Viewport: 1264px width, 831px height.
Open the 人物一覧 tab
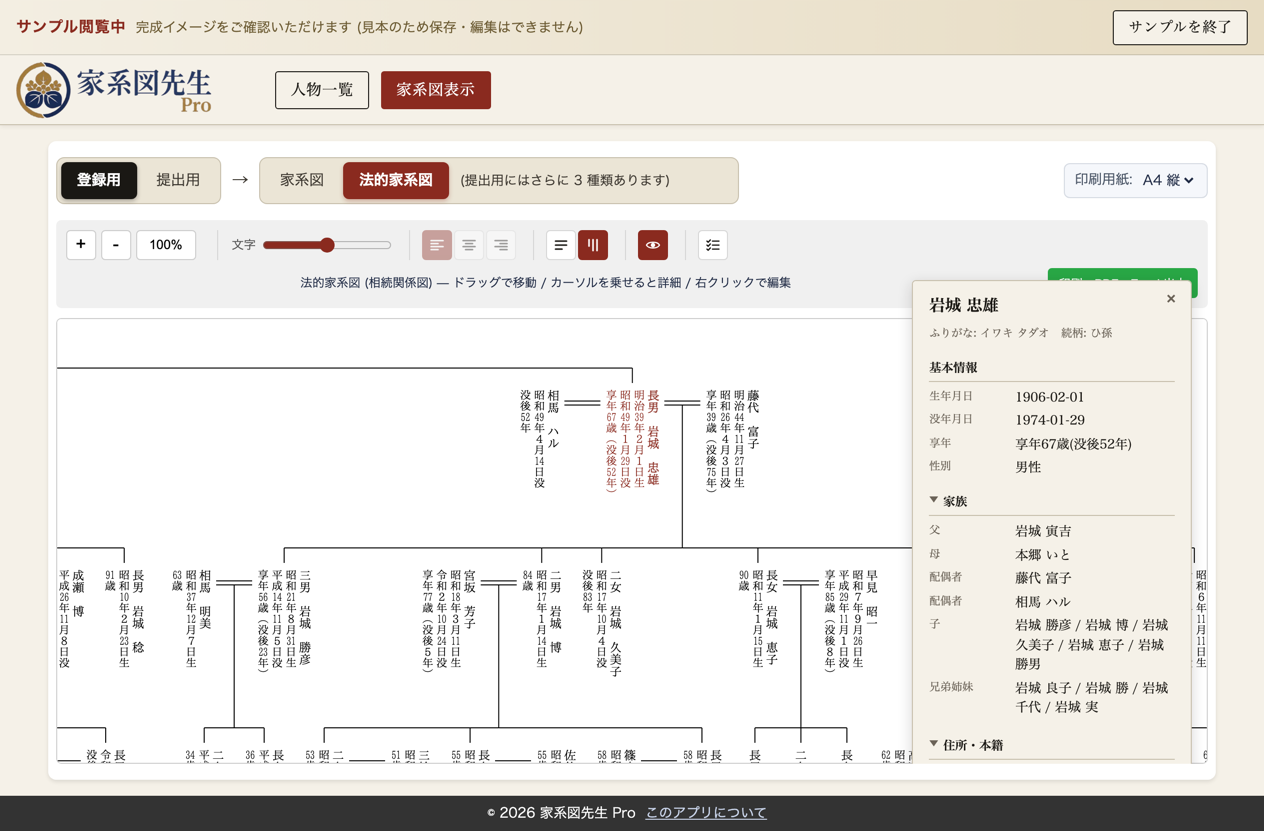tap(322, 90)
